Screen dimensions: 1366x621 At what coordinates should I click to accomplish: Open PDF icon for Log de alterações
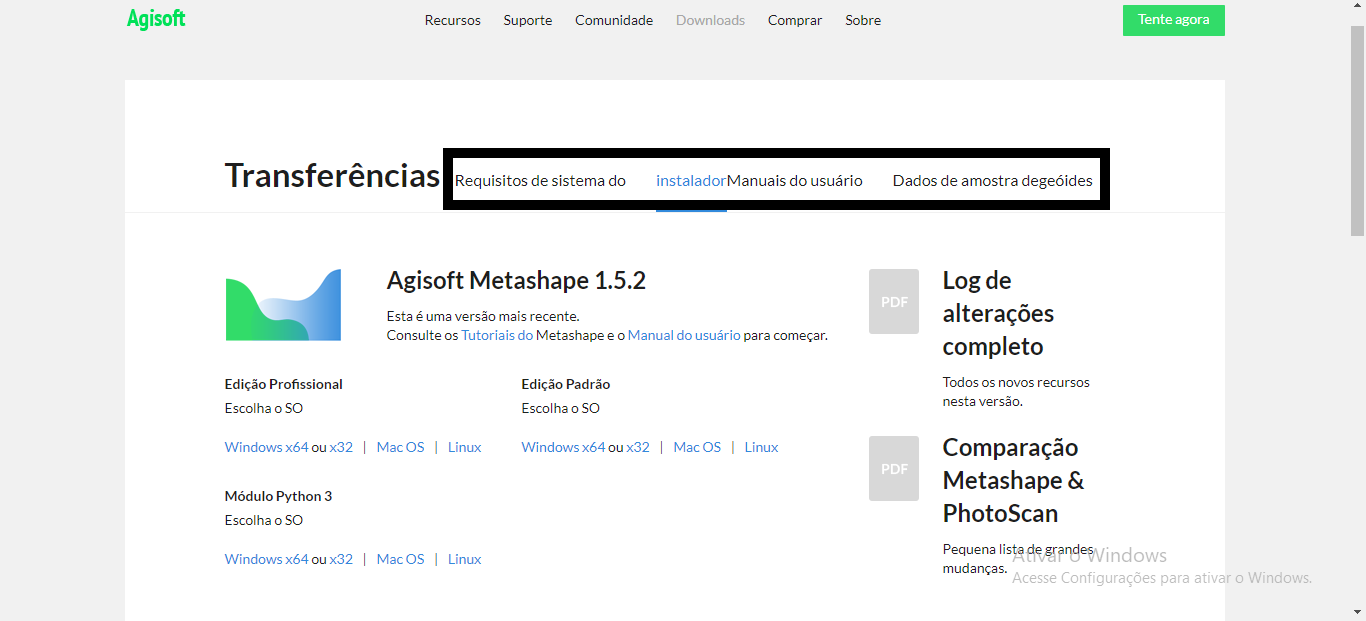click(894, 301)
